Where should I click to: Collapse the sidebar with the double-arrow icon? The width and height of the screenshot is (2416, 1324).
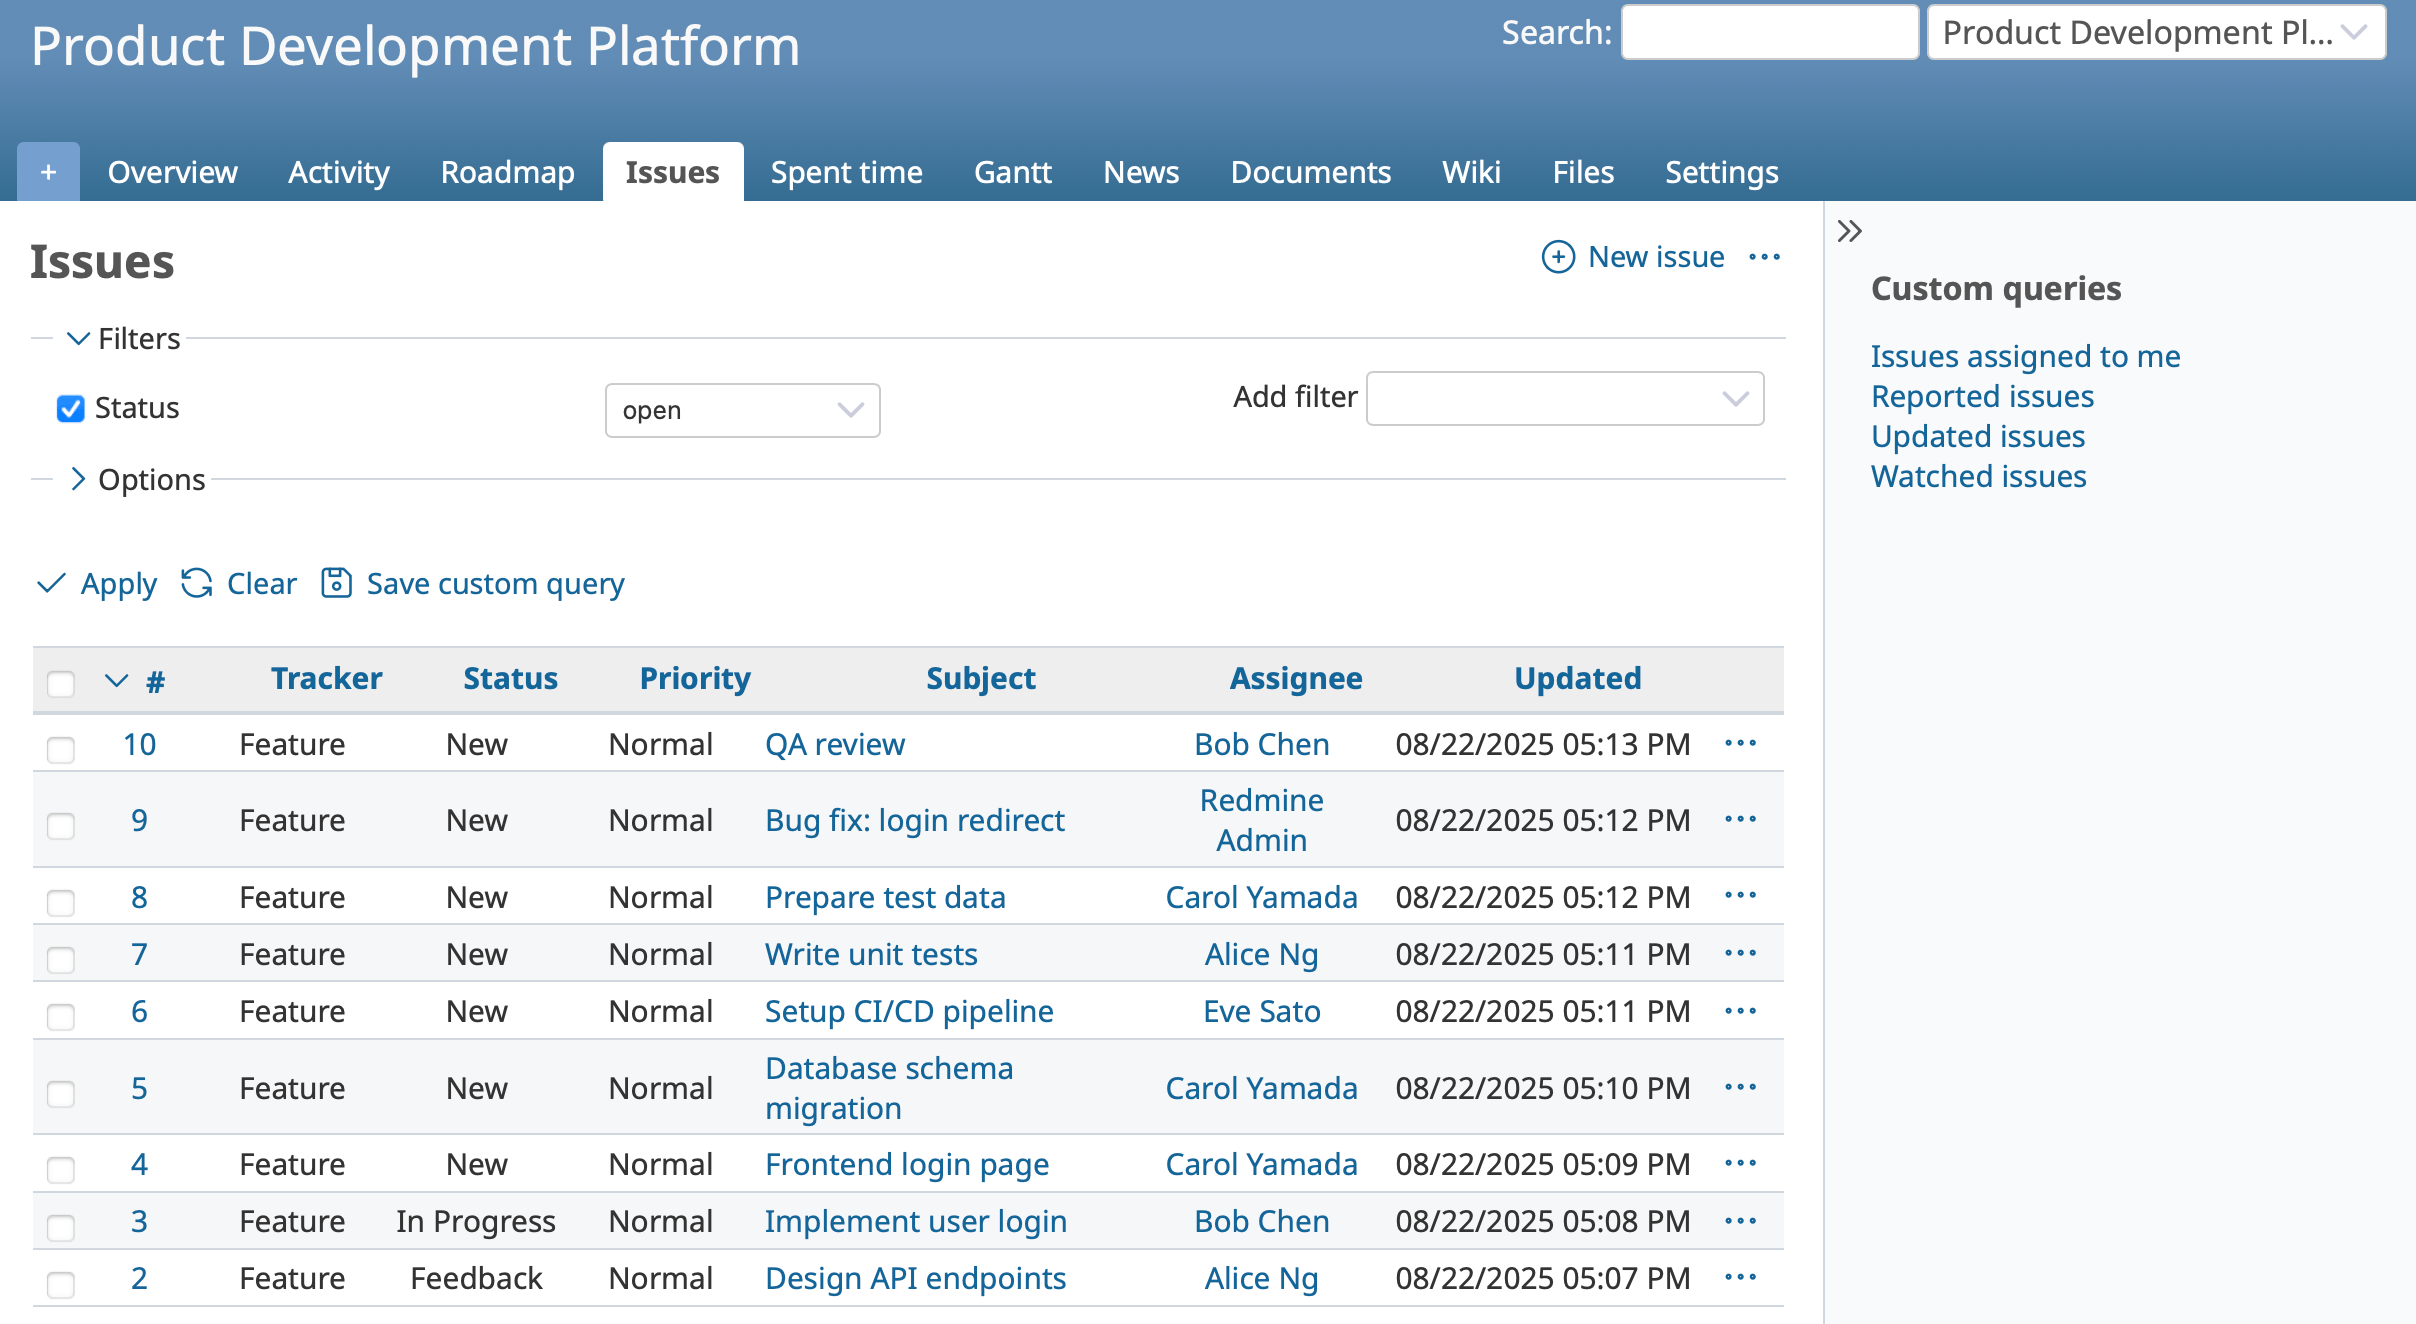click(1850, 230)
